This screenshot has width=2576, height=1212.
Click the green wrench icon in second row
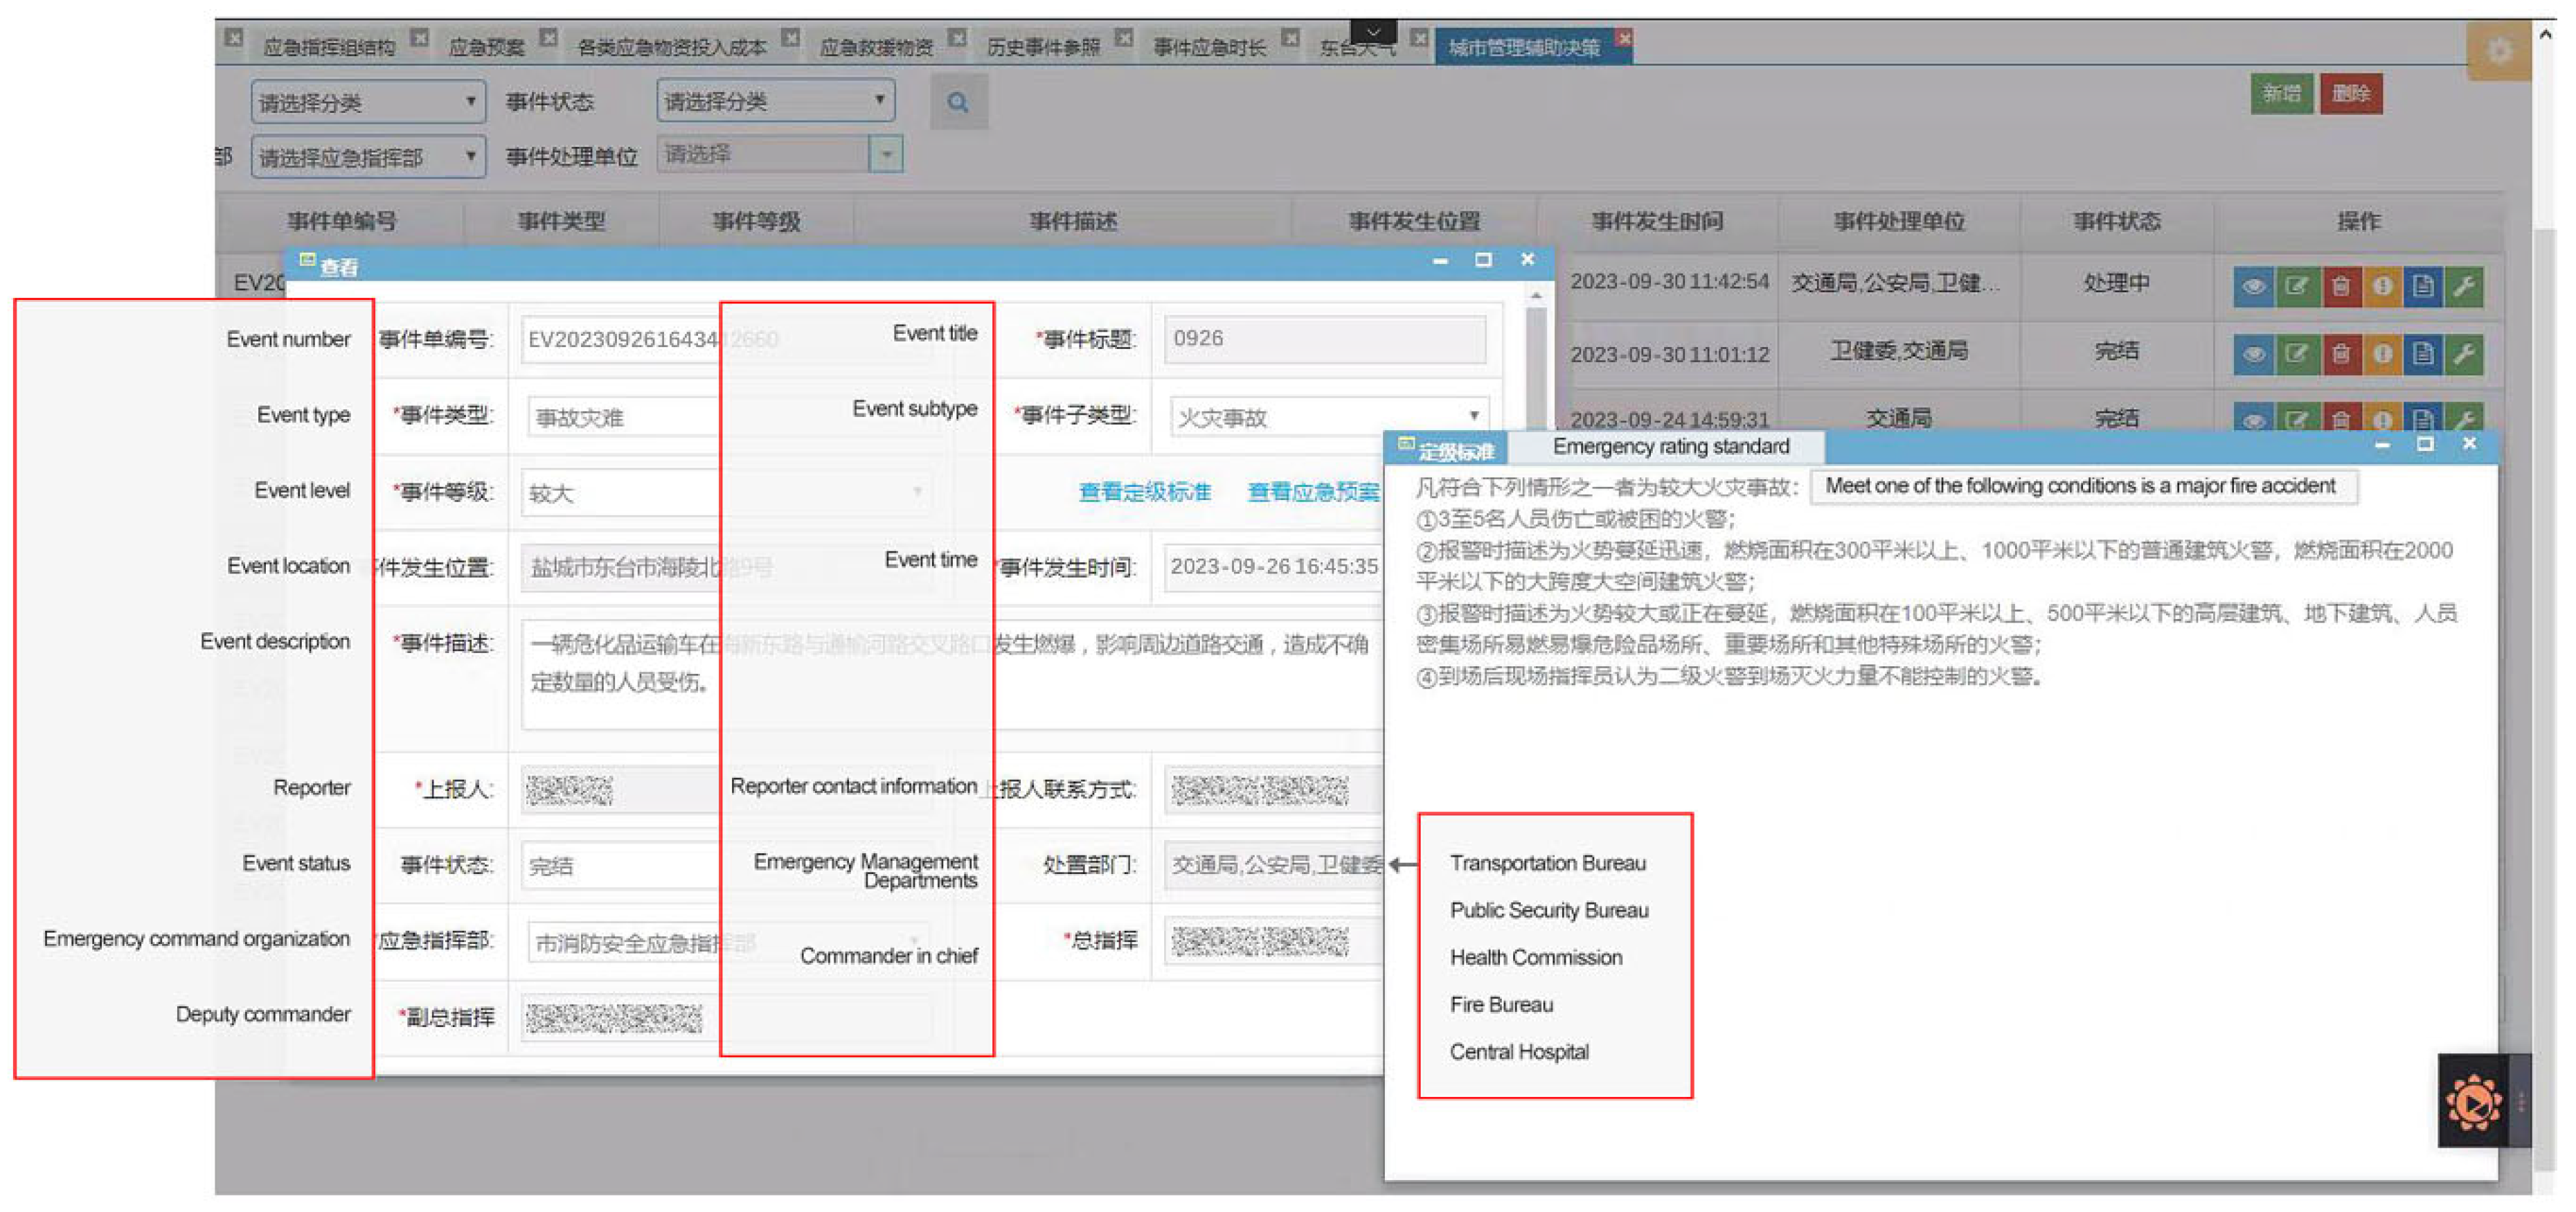point(2465,354)
